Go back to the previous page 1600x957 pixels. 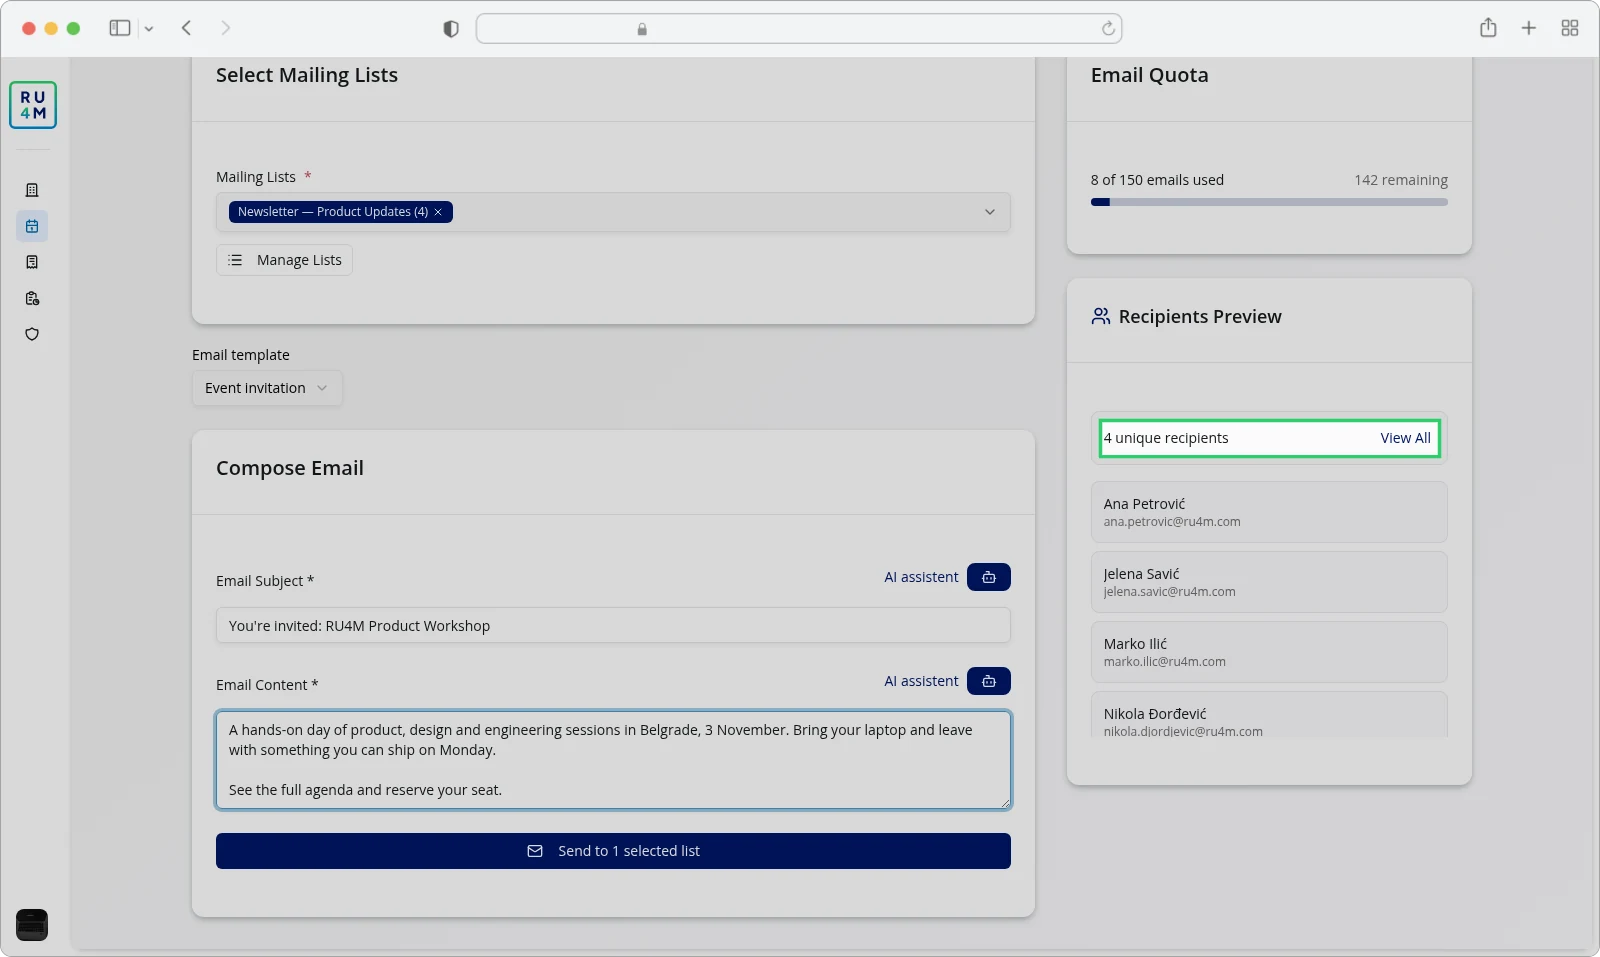[x=186, y=28]
